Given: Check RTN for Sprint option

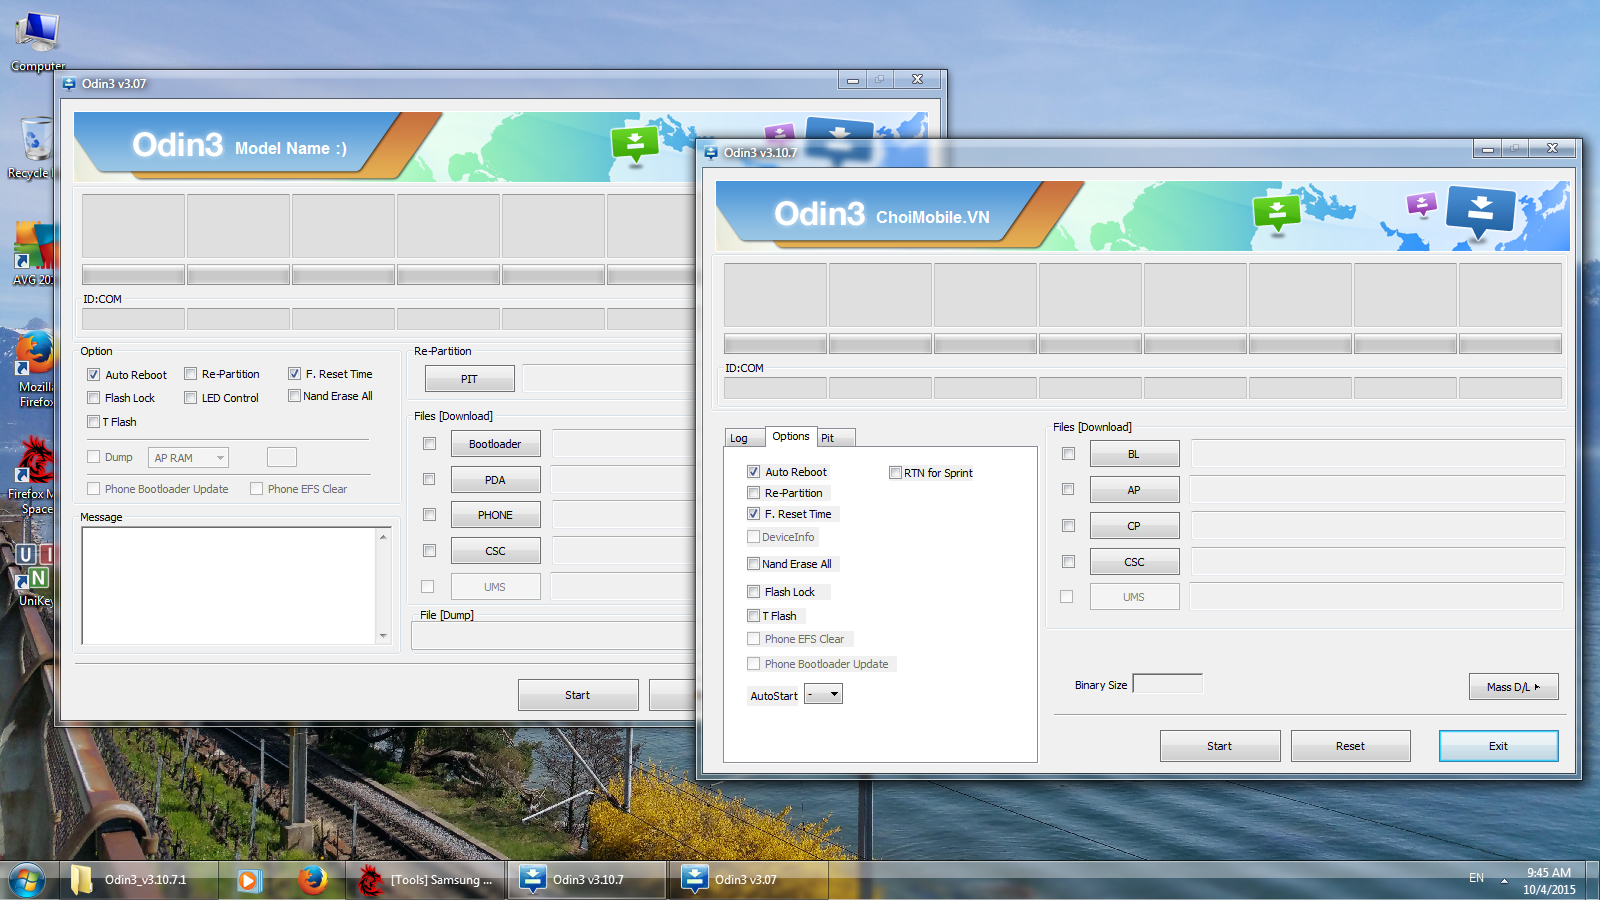Looking at the screenshot, I should point(896,473).
